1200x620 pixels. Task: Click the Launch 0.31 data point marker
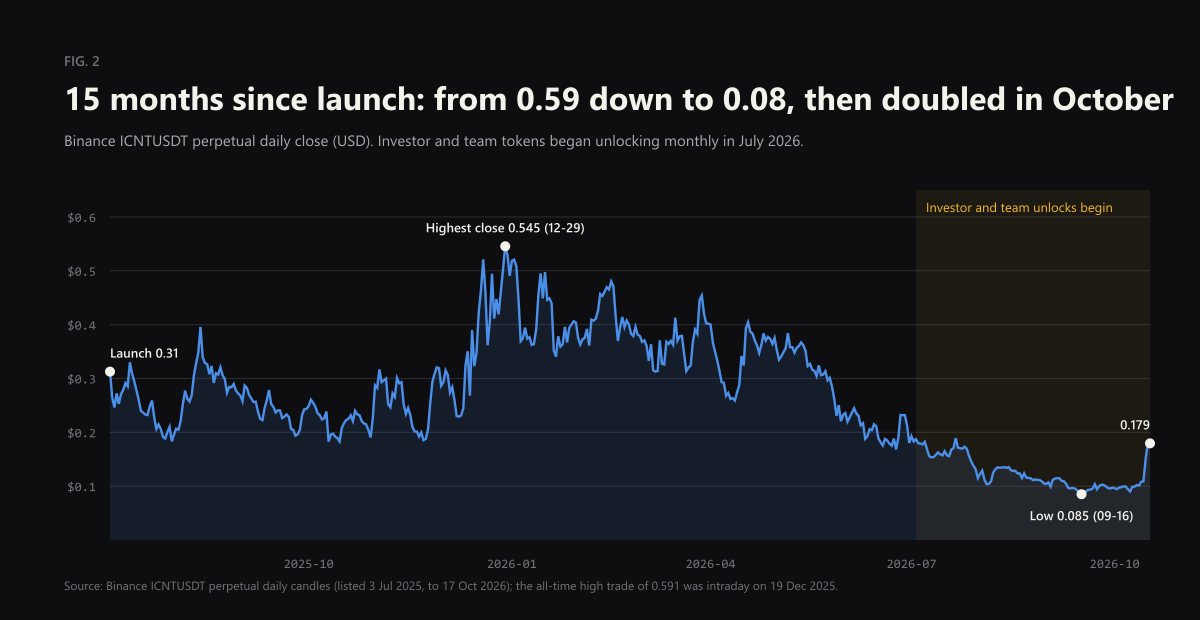tap(110, 372)
